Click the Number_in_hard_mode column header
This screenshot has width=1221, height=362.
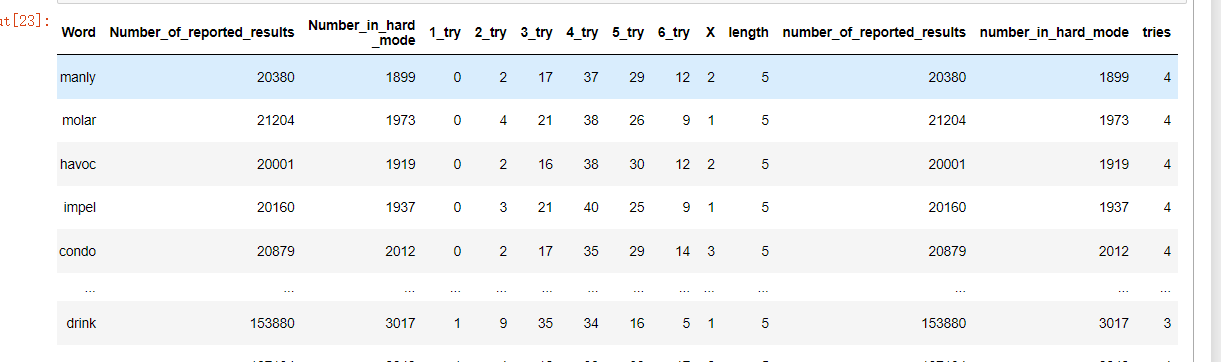point(362,32)
